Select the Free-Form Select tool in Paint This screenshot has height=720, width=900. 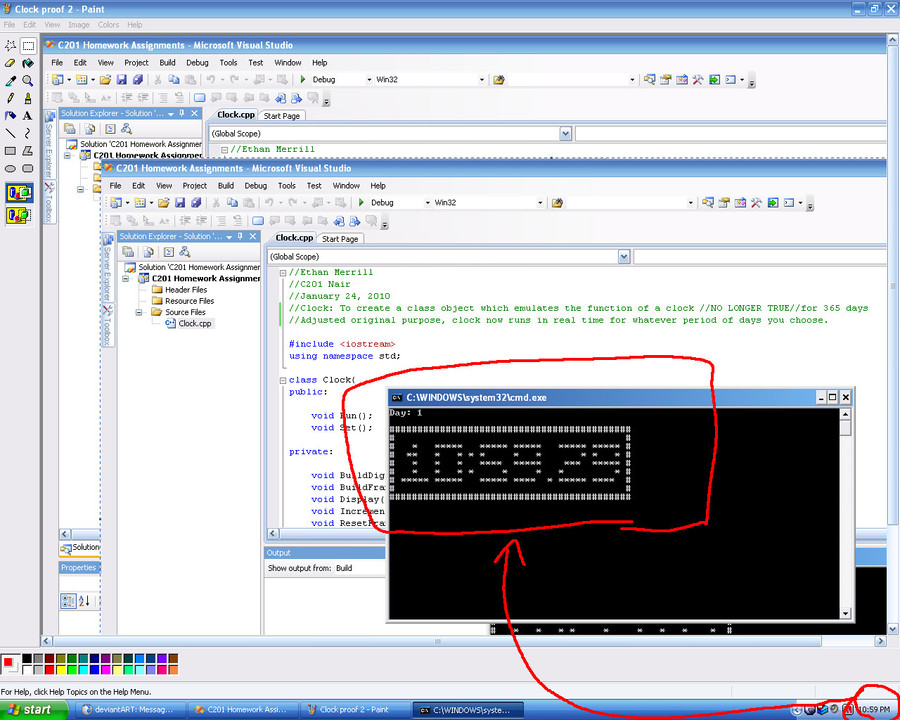click(10, 45)
